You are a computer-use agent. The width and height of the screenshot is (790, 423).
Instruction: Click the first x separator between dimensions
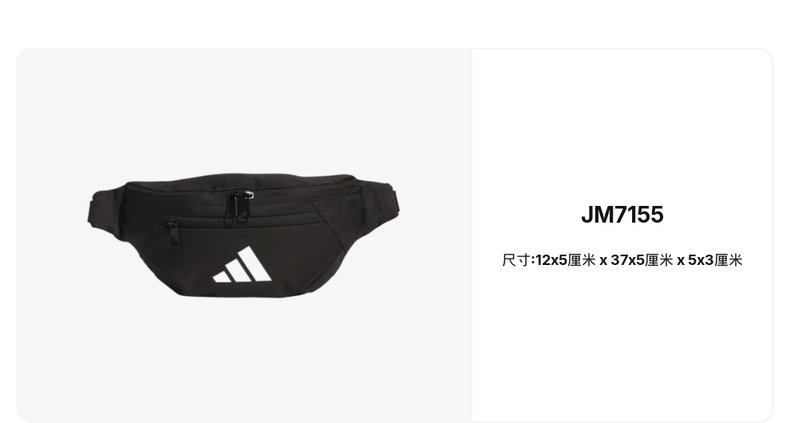[603, 261]
